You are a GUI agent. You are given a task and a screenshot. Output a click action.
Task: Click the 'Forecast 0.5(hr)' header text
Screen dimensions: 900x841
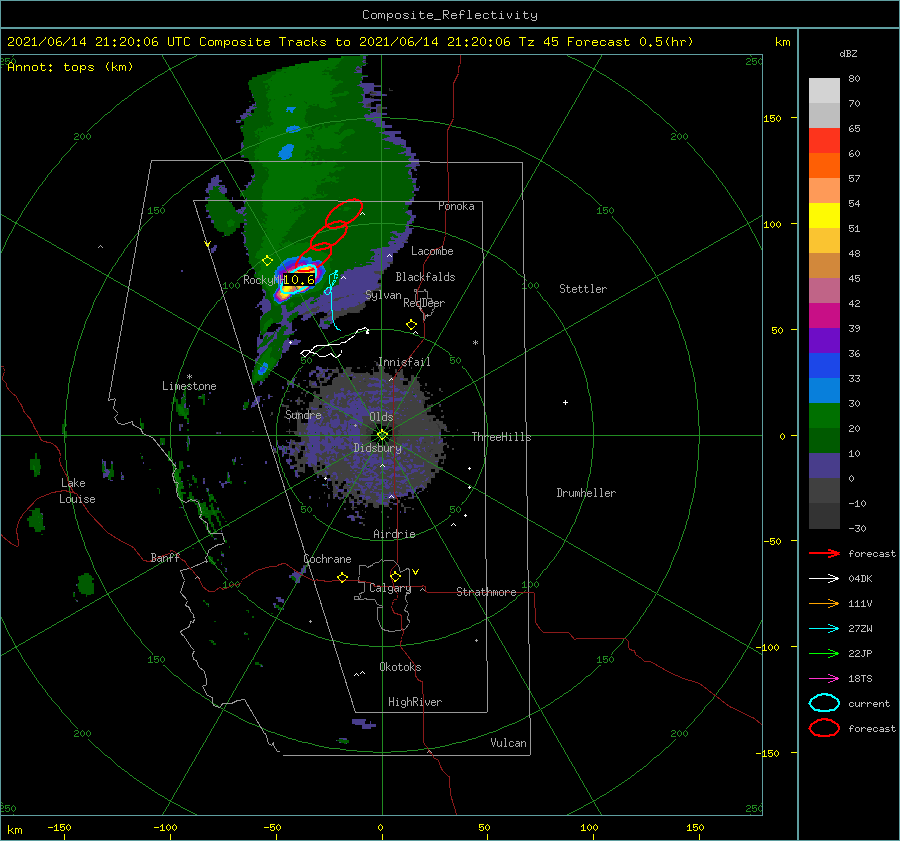click(630, 42)
